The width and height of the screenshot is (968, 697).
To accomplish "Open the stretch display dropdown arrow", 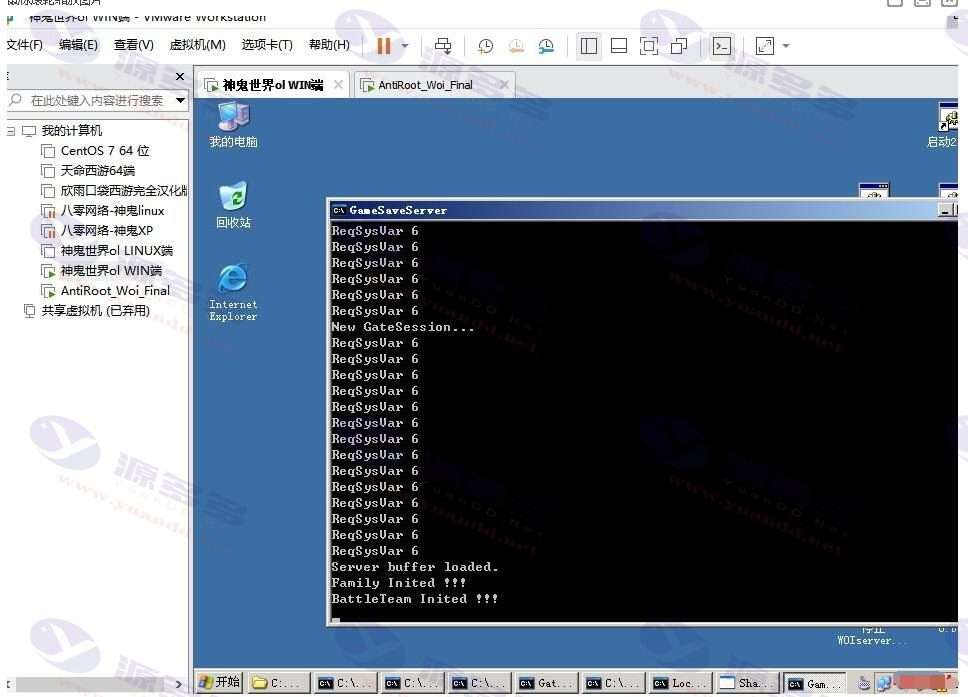I will 786,46.
